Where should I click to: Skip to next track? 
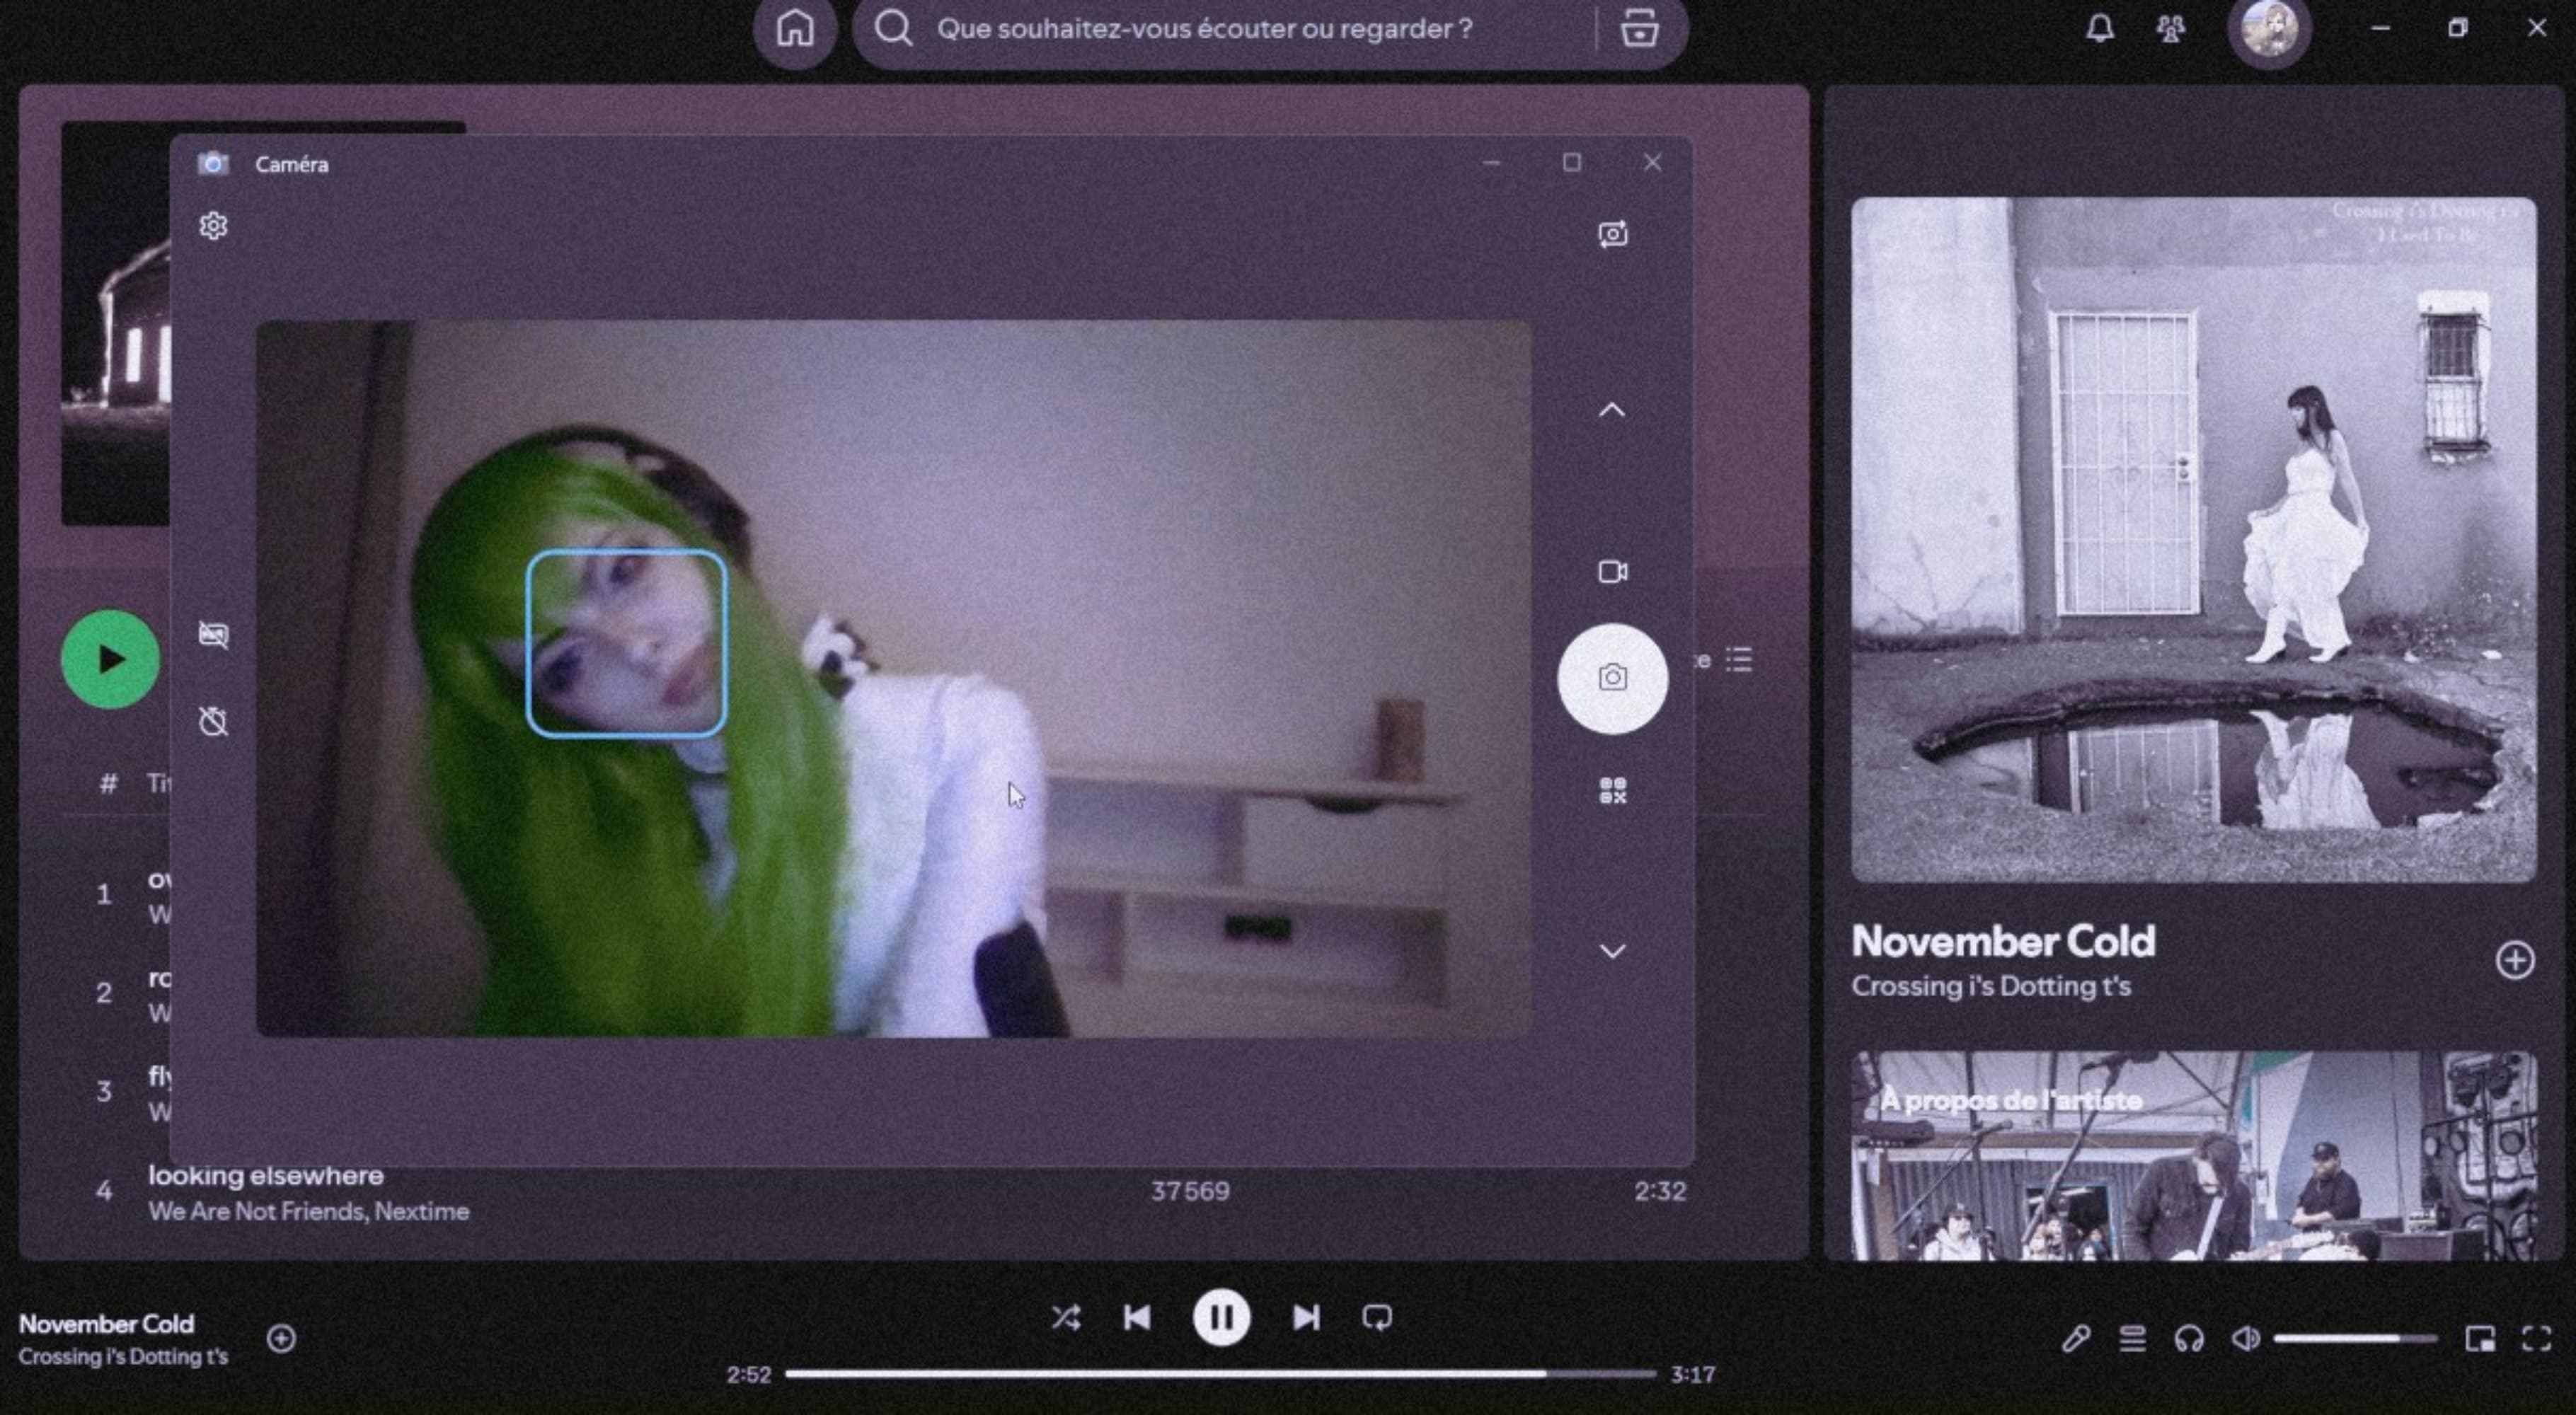[1306, 1318]
